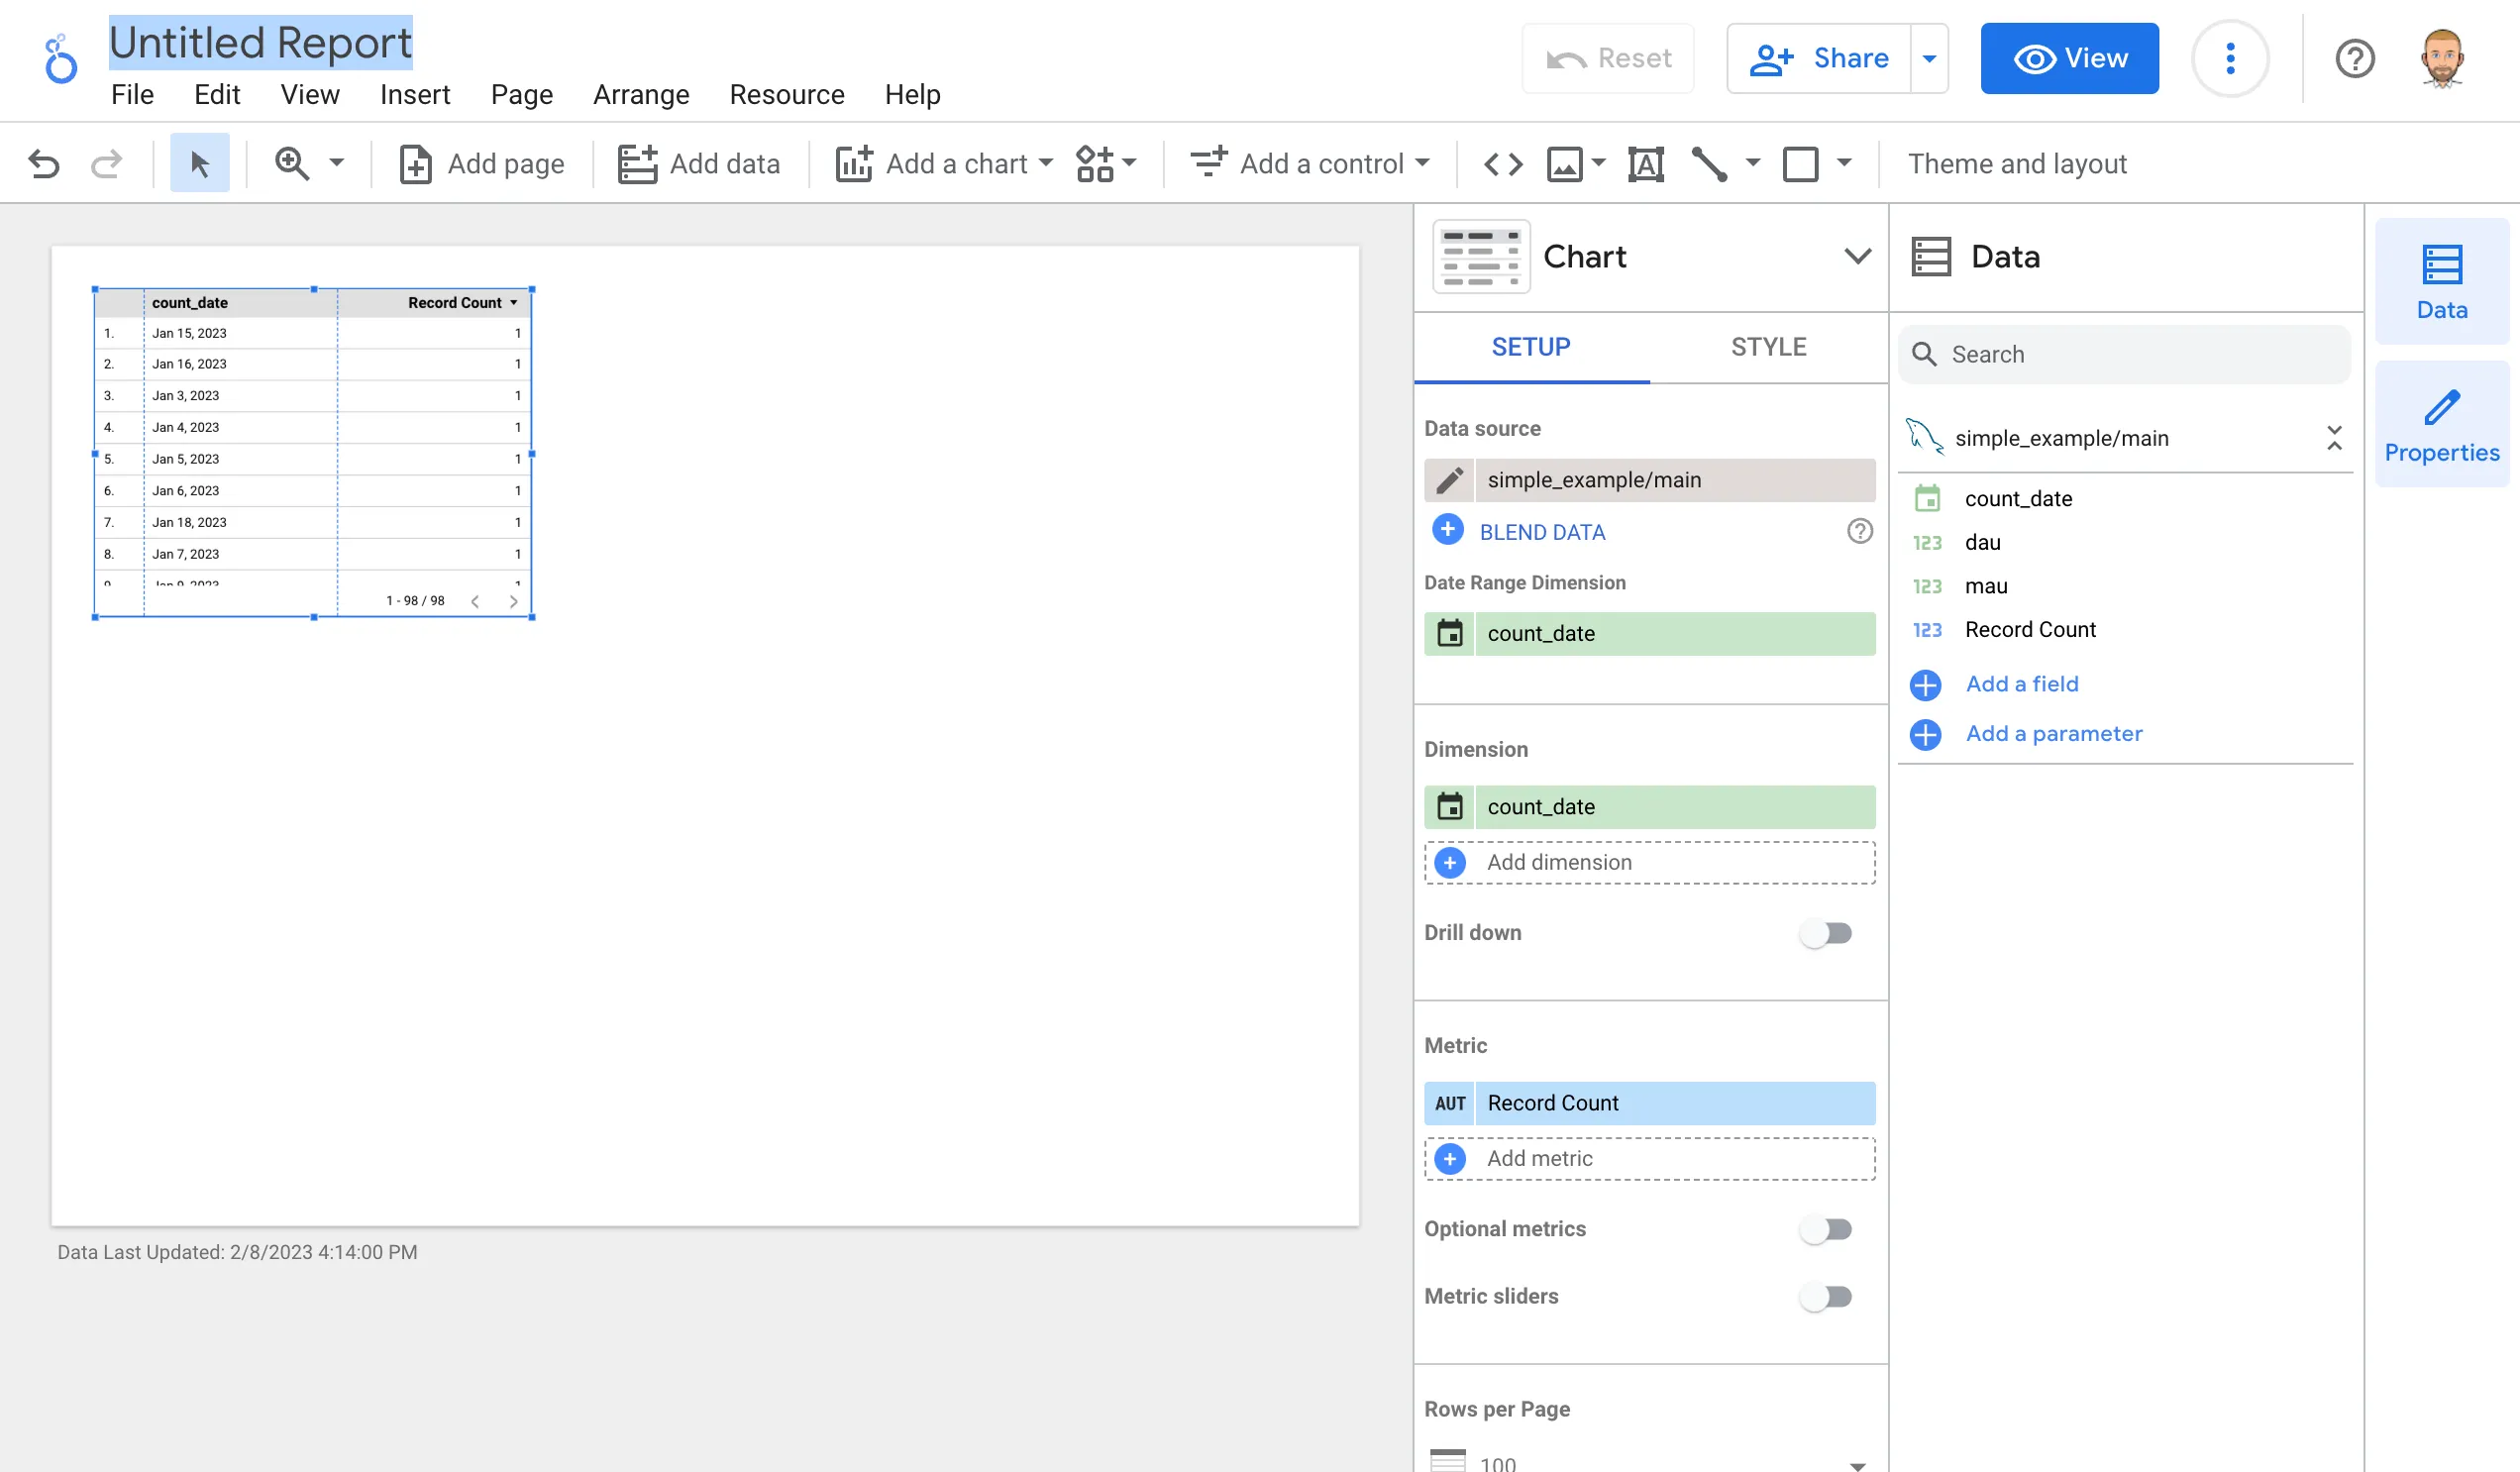This screenshot has width=2520, height=1472.
Task: Click the community visualizations and components icon
Action: [x=1096, y=163]
